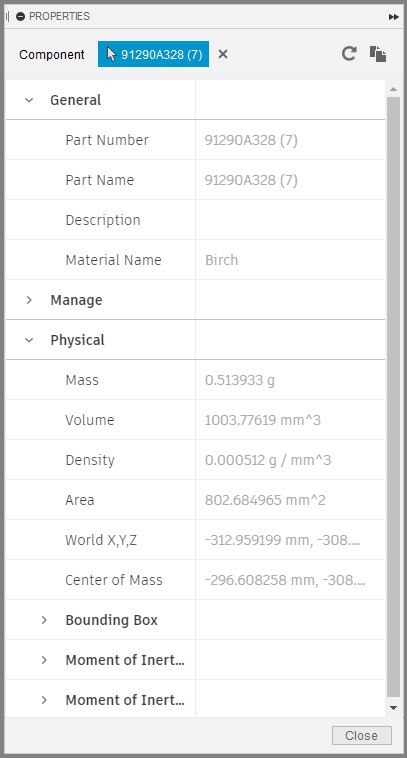Click the World X,Y,Z label
Viewport: 407px width, 758px height.
pyautogui.click(x=101, y=540)
